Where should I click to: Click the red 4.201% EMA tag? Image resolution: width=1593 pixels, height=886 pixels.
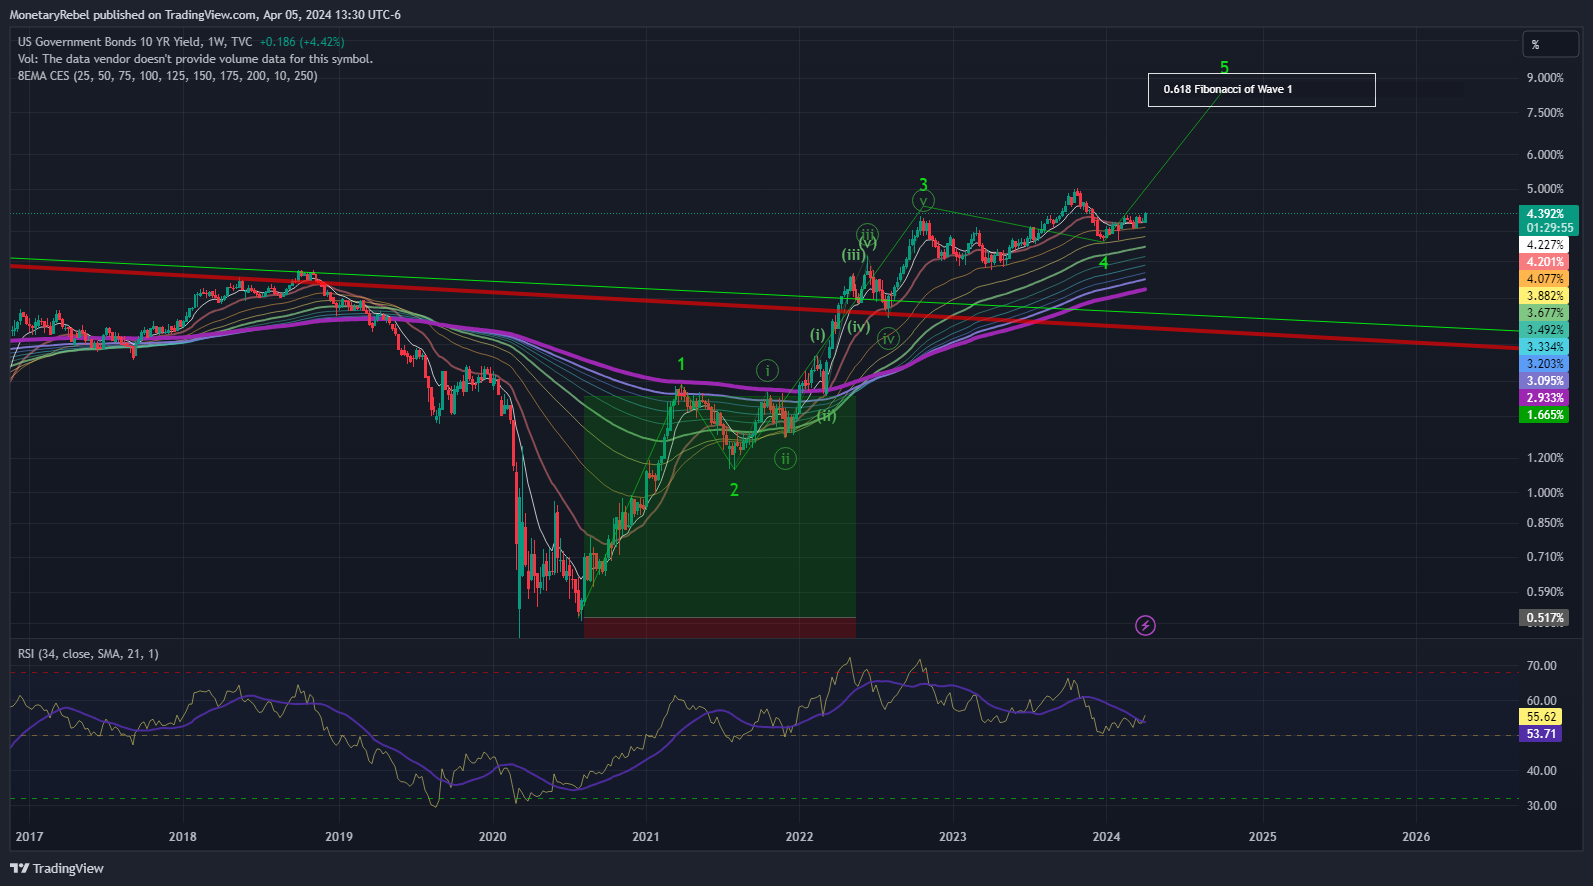1544,262
